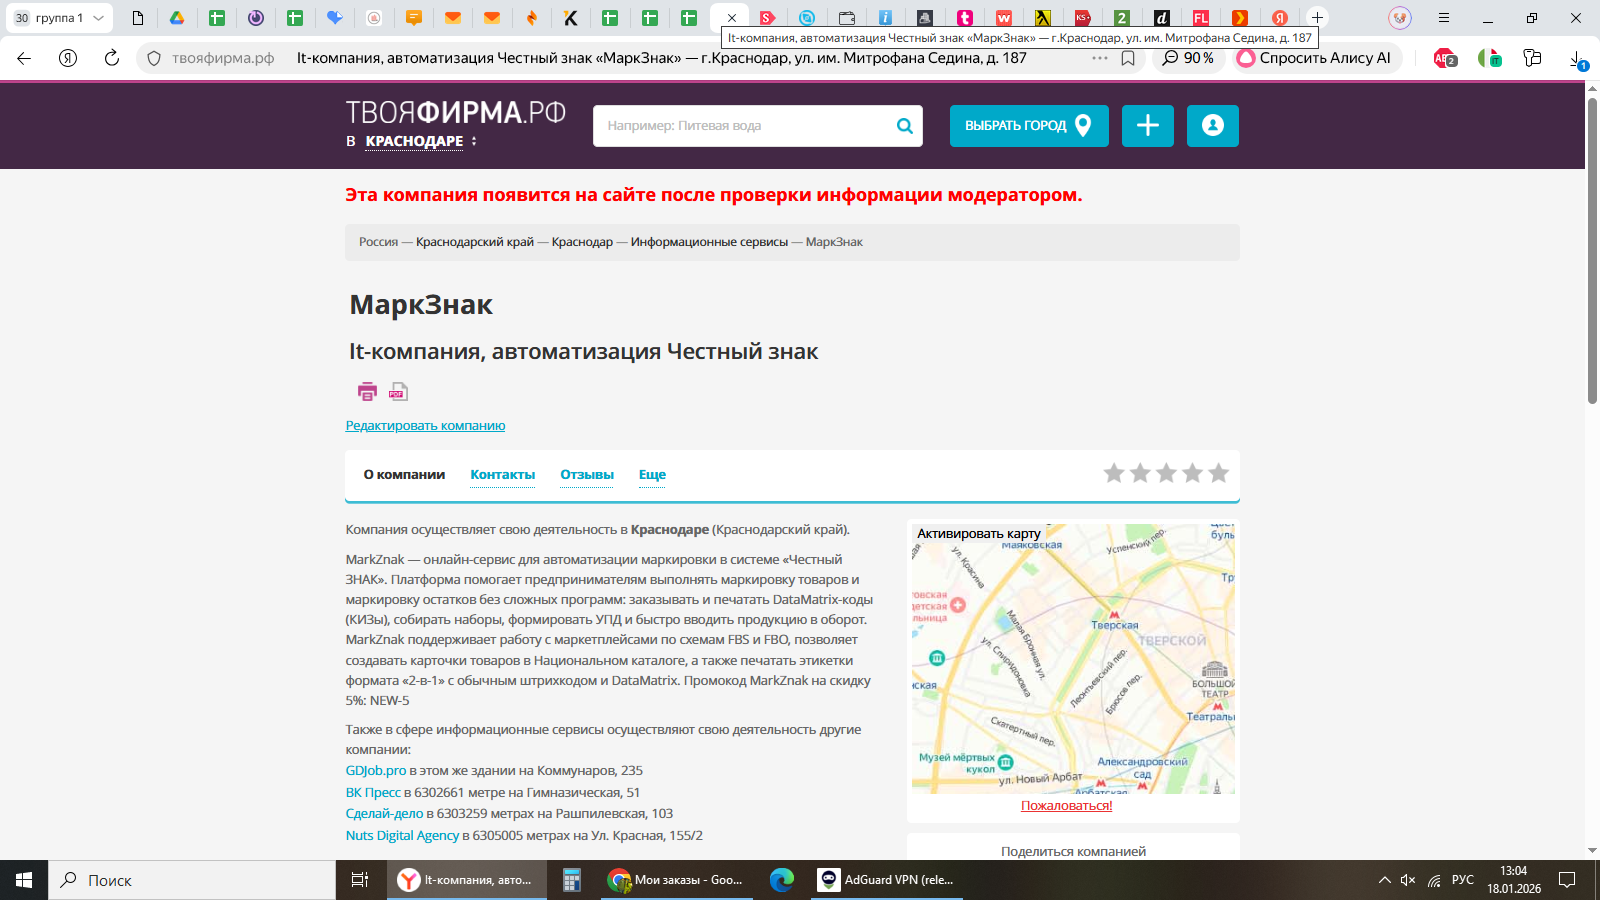This screenshot has width=1600, height=900.
Task: Open the notification center icon
Action: (1567, 880)
